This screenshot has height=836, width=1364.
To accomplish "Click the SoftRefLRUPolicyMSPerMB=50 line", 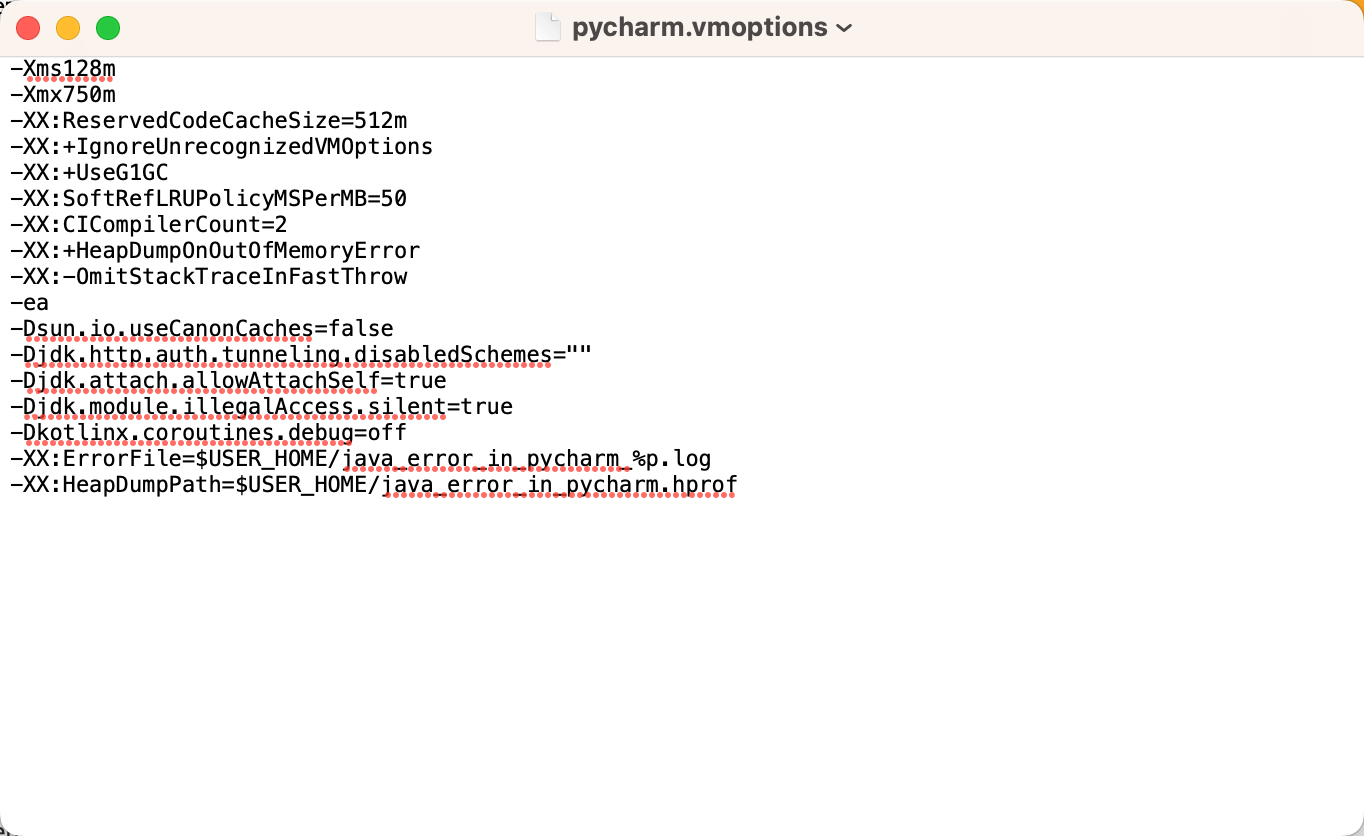I will [x=208, y=199].
